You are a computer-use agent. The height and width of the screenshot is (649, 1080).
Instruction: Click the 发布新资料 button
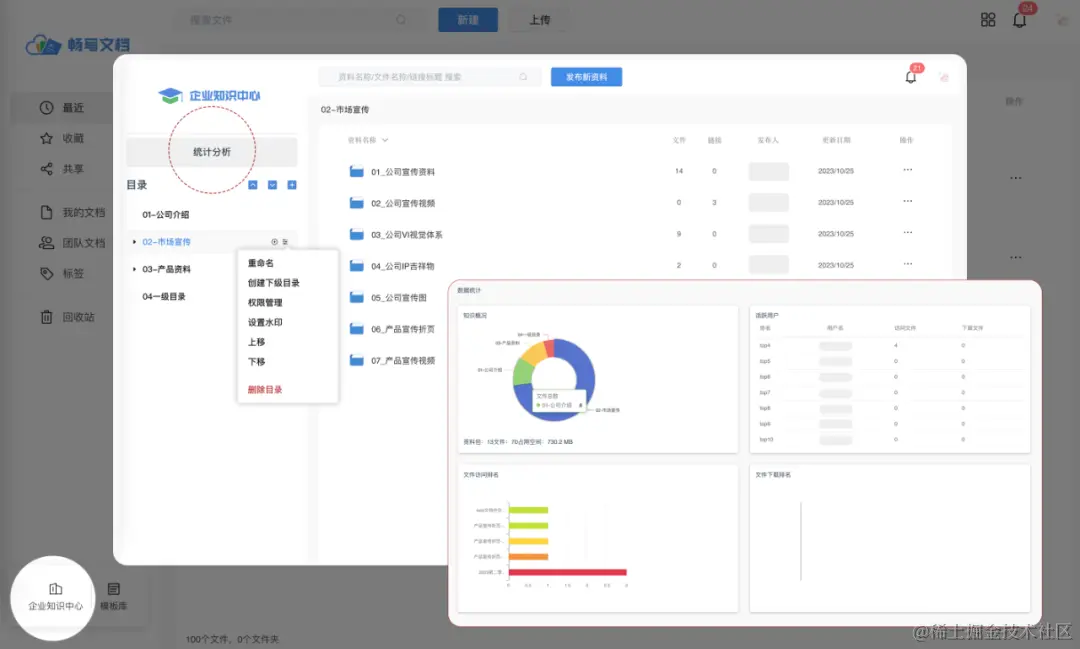click(586, 77)
